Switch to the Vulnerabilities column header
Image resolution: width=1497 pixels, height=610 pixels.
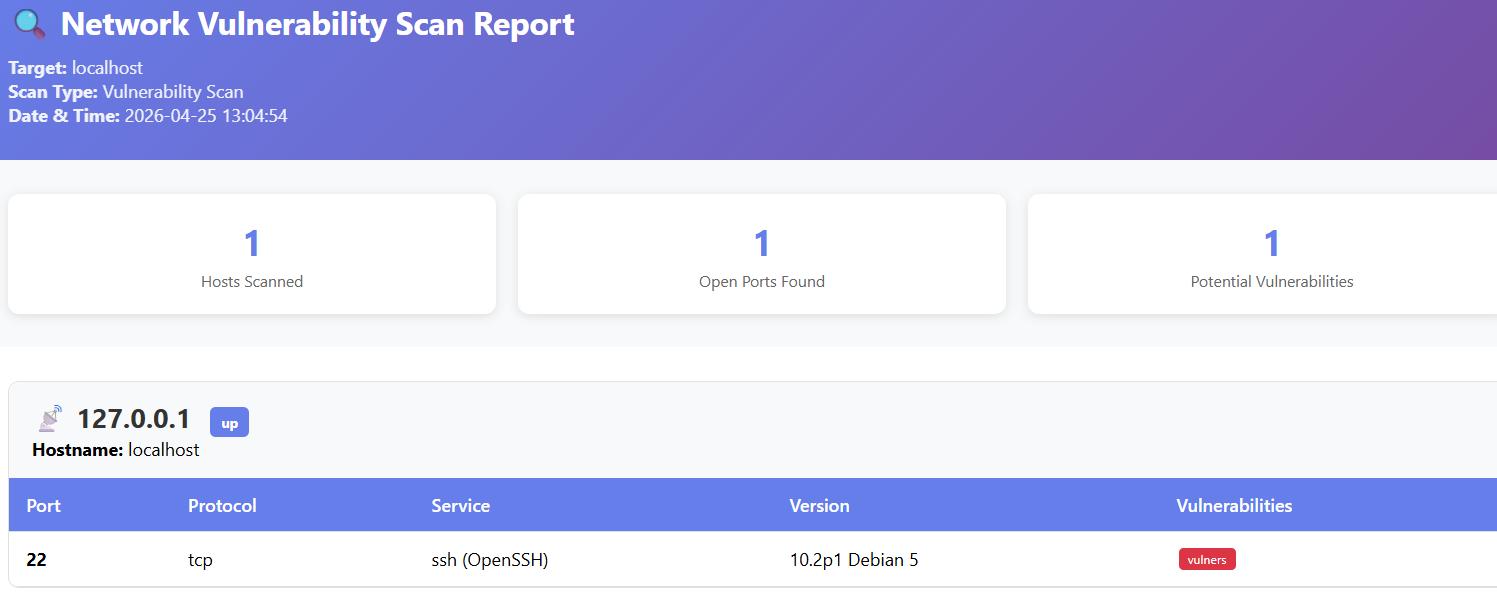(x=1233, y=505)
